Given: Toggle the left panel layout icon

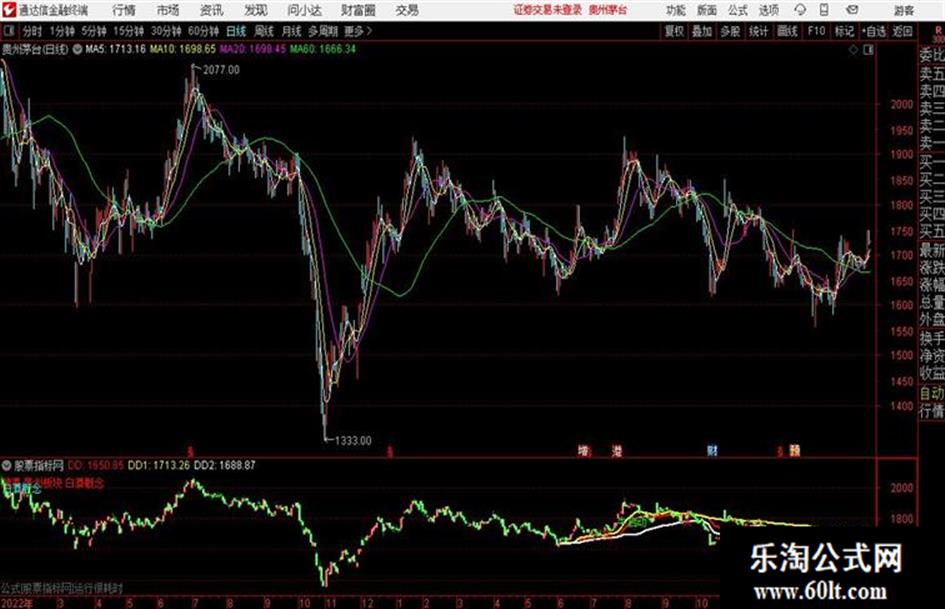Looking at the screenshot, I should [x=8, y=31].
